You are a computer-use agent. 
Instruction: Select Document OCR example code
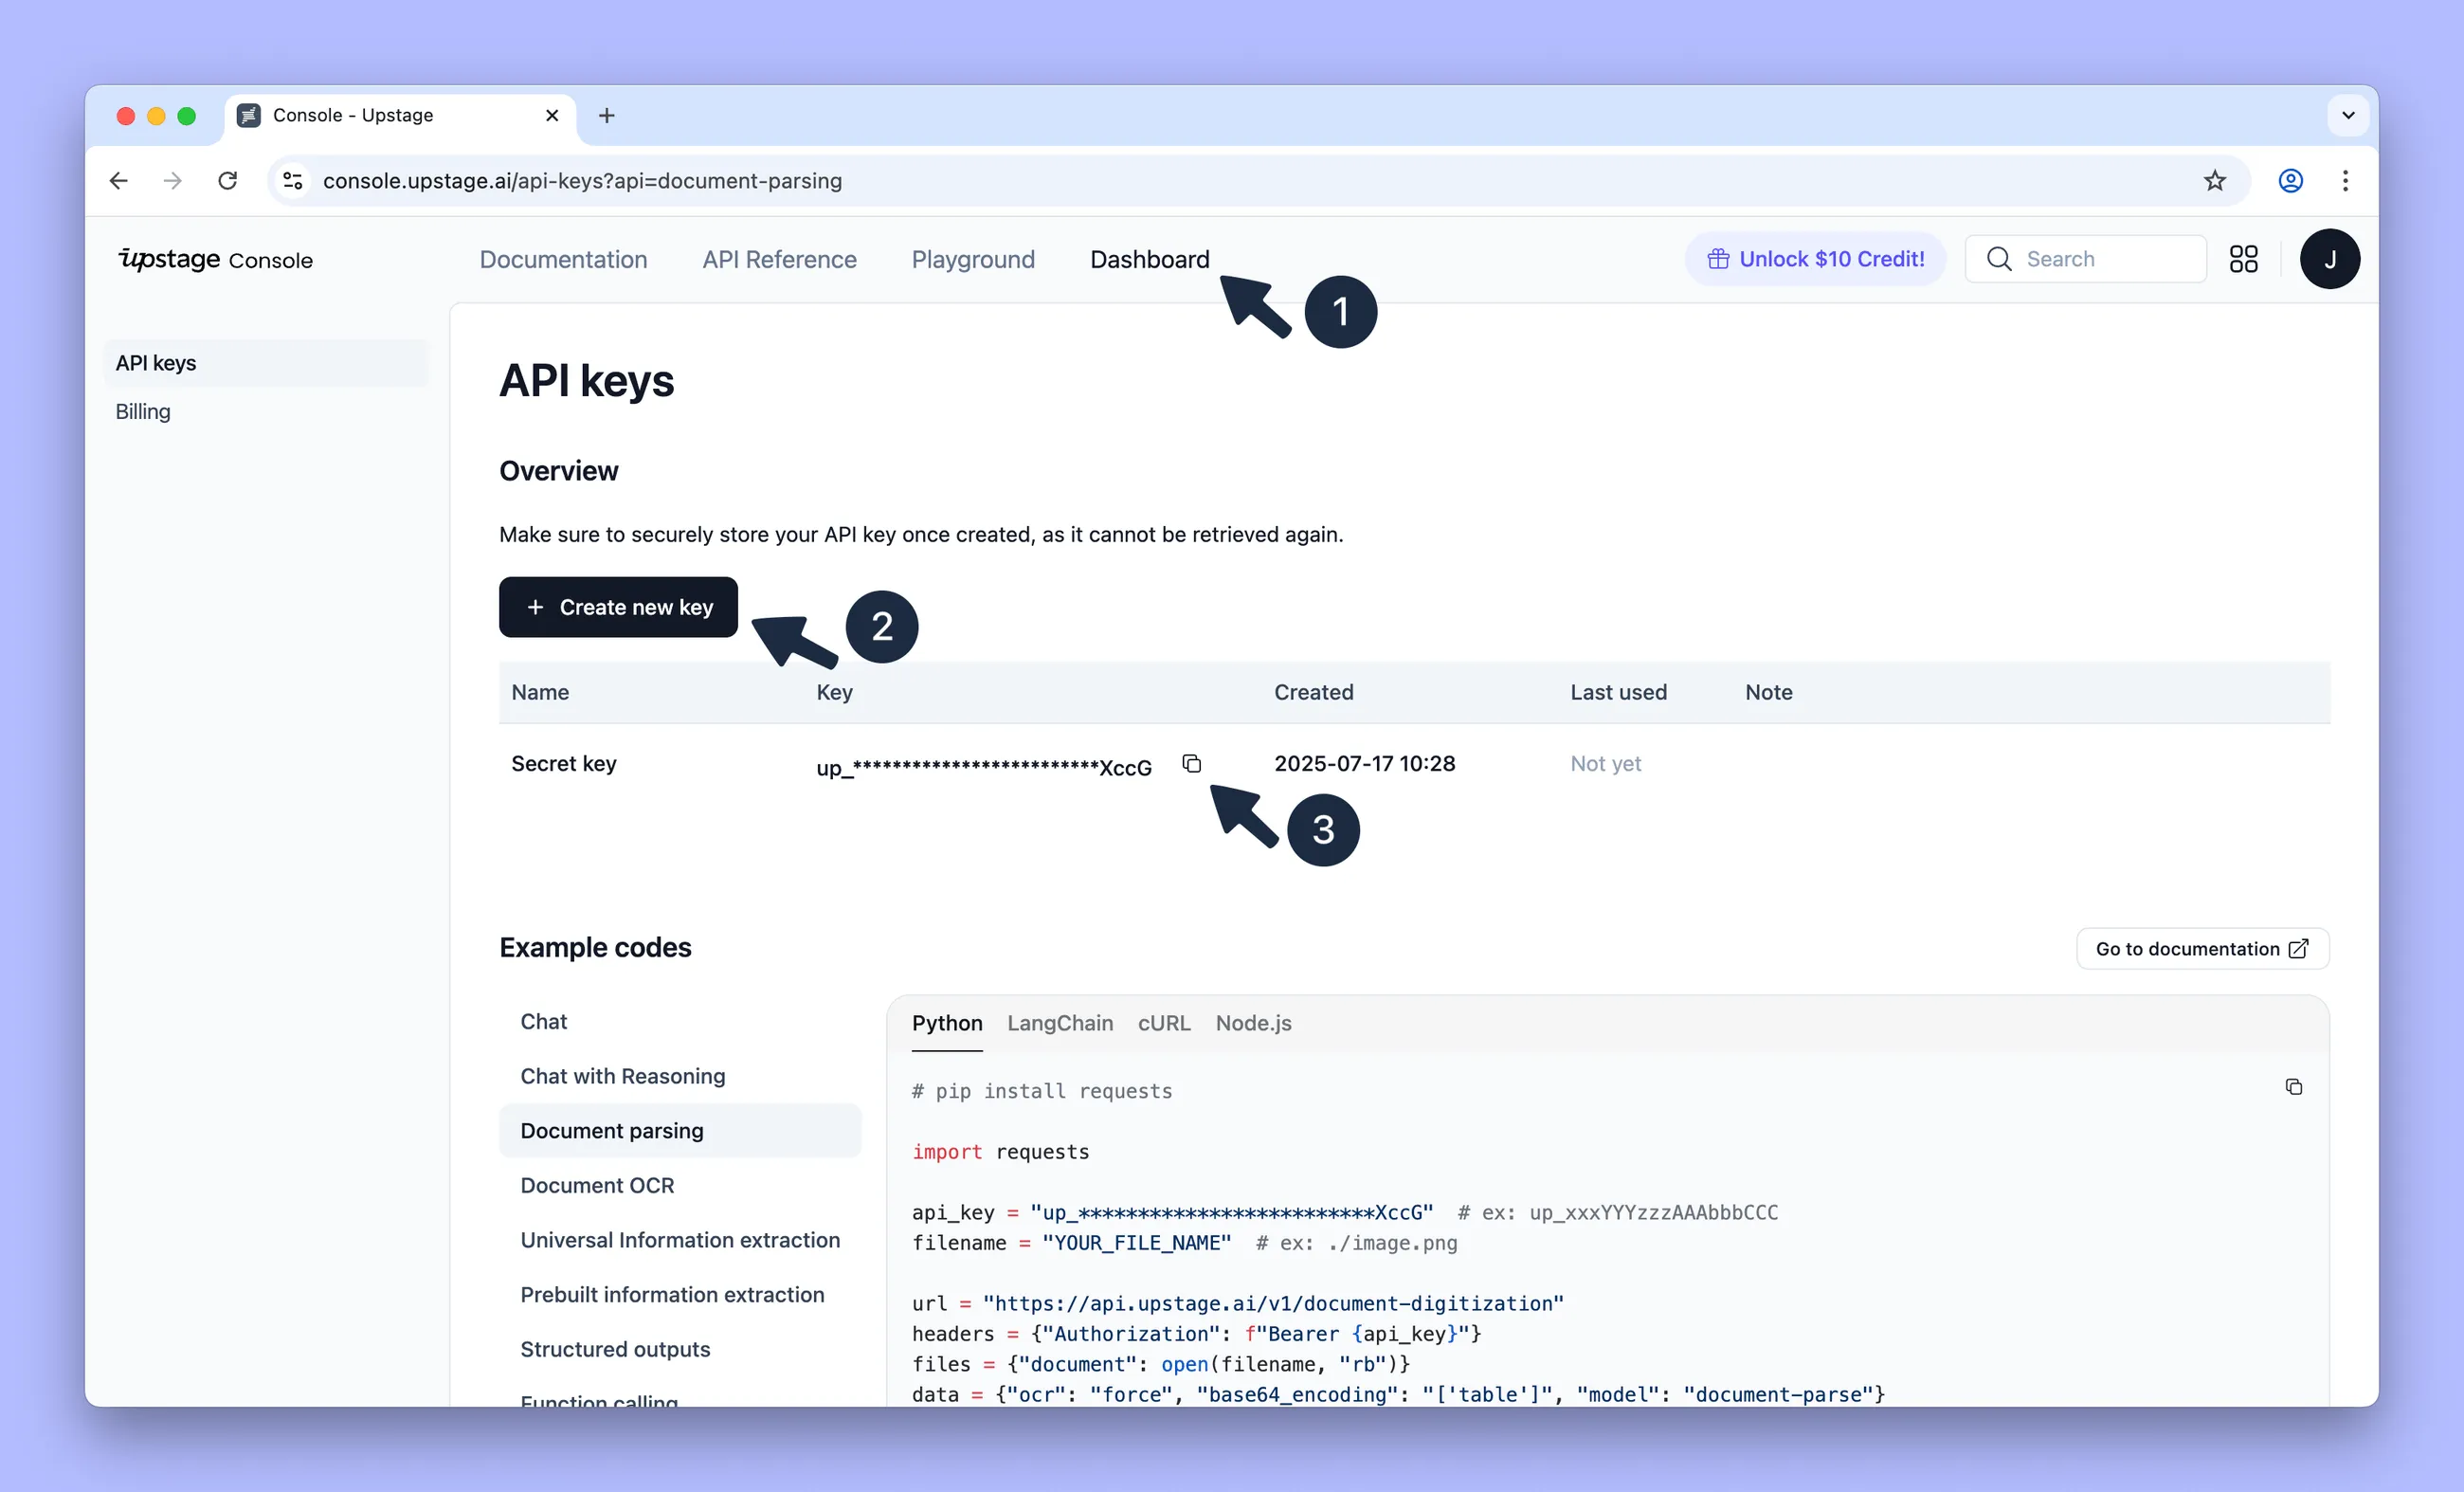[x=597, y=1185]
